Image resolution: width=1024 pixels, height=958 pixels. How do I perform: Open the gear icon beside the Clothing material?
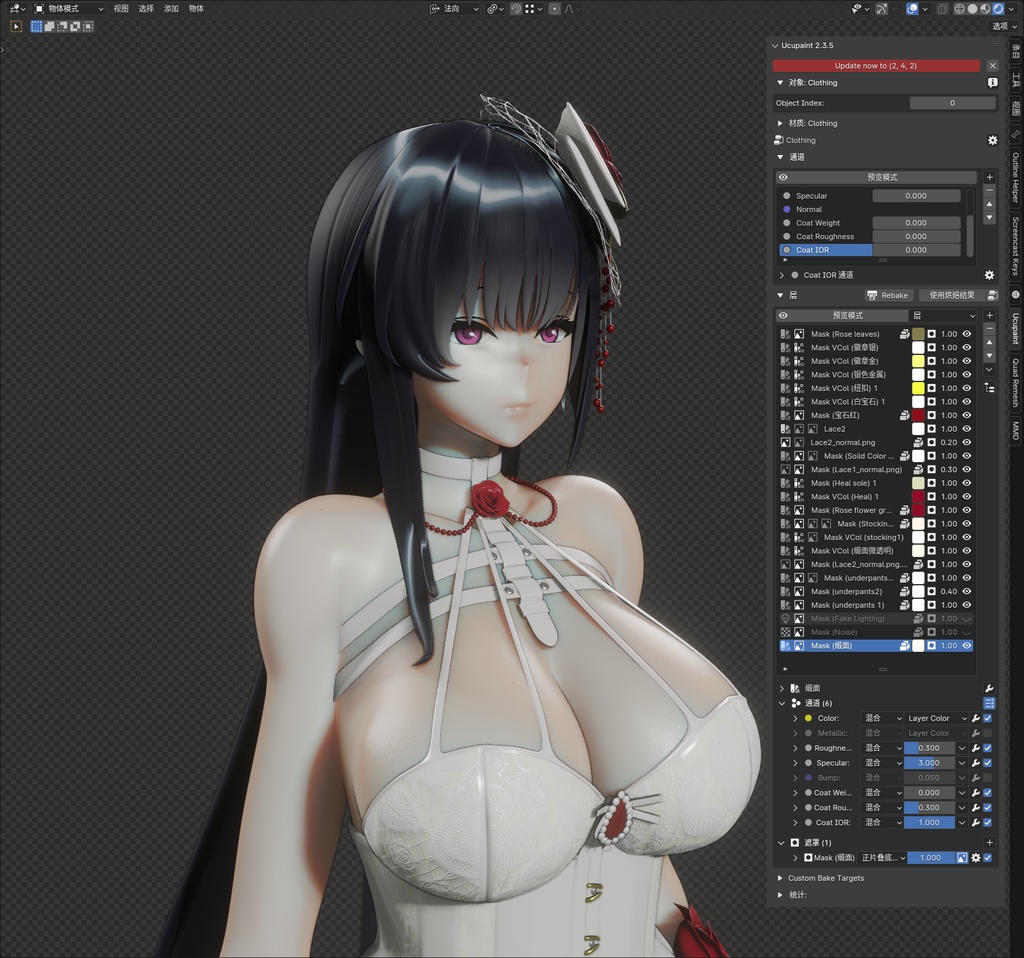[992, 140]
